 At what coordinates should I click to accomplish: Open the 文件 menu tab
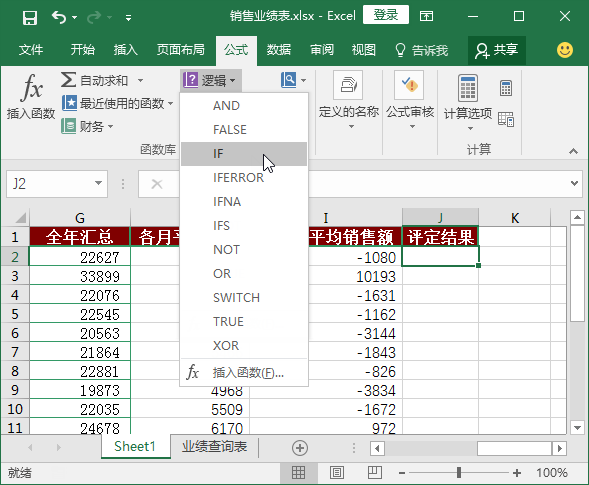pos(31,50)
